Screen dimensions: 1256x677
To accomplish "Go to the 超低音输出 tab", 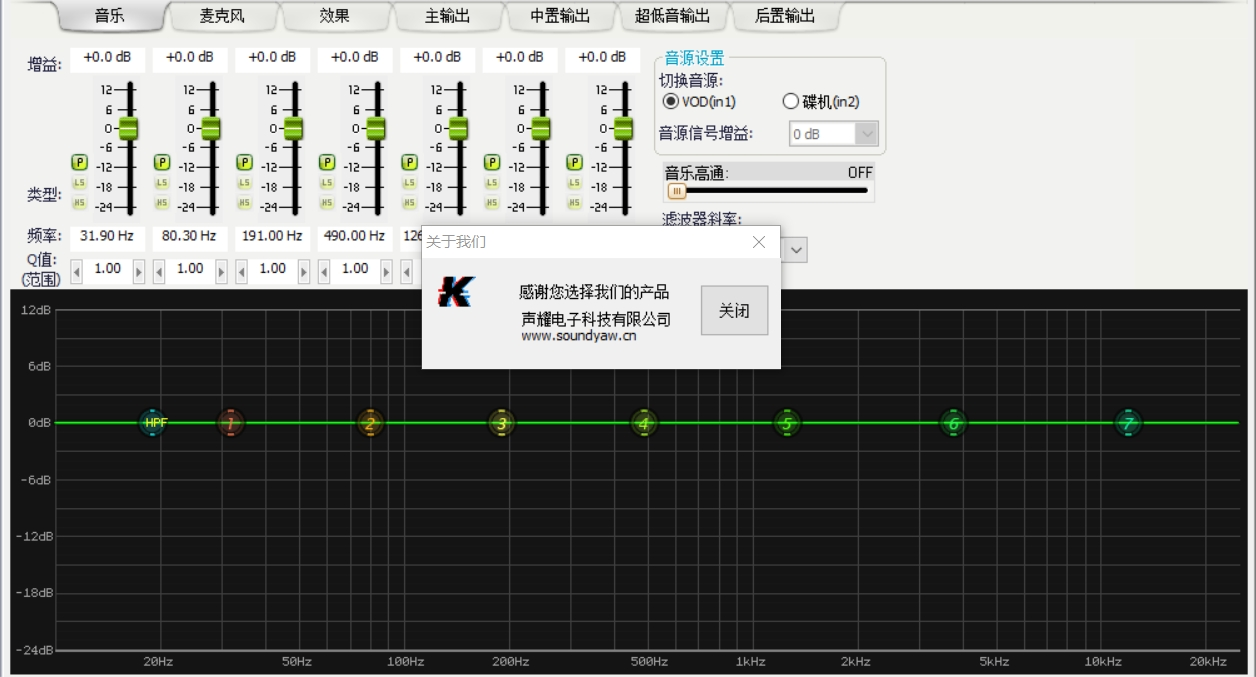I will click(x=672, y=16).
